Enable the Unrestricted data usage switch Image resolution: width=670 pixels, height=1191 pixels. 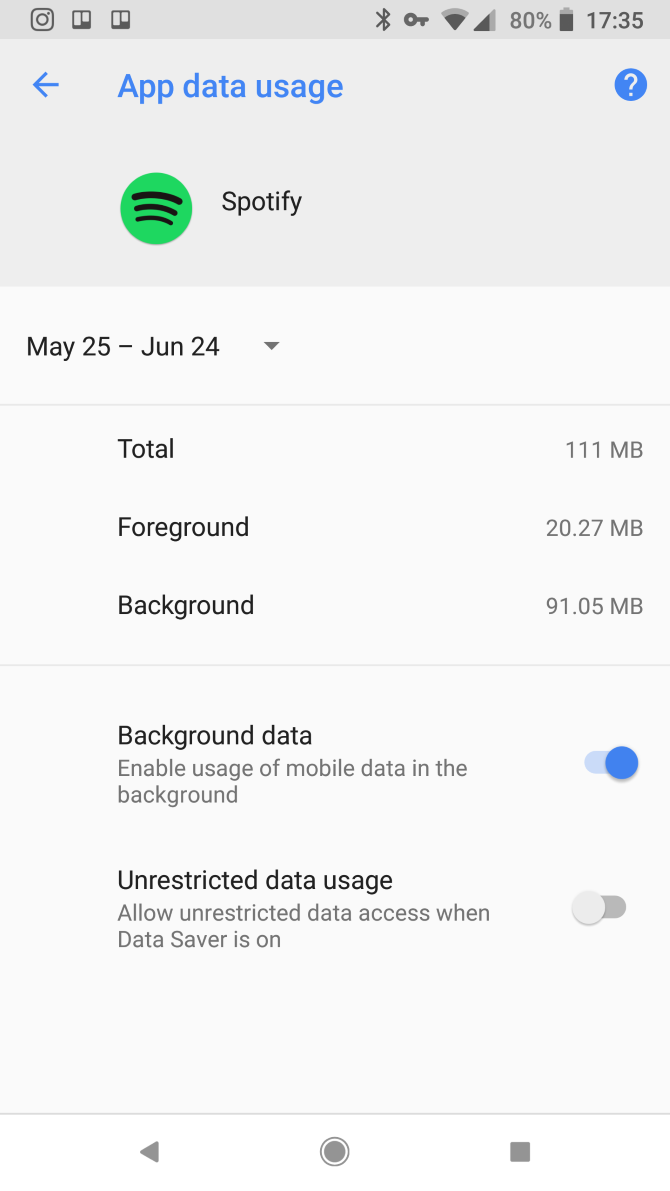tap(599, 908)
